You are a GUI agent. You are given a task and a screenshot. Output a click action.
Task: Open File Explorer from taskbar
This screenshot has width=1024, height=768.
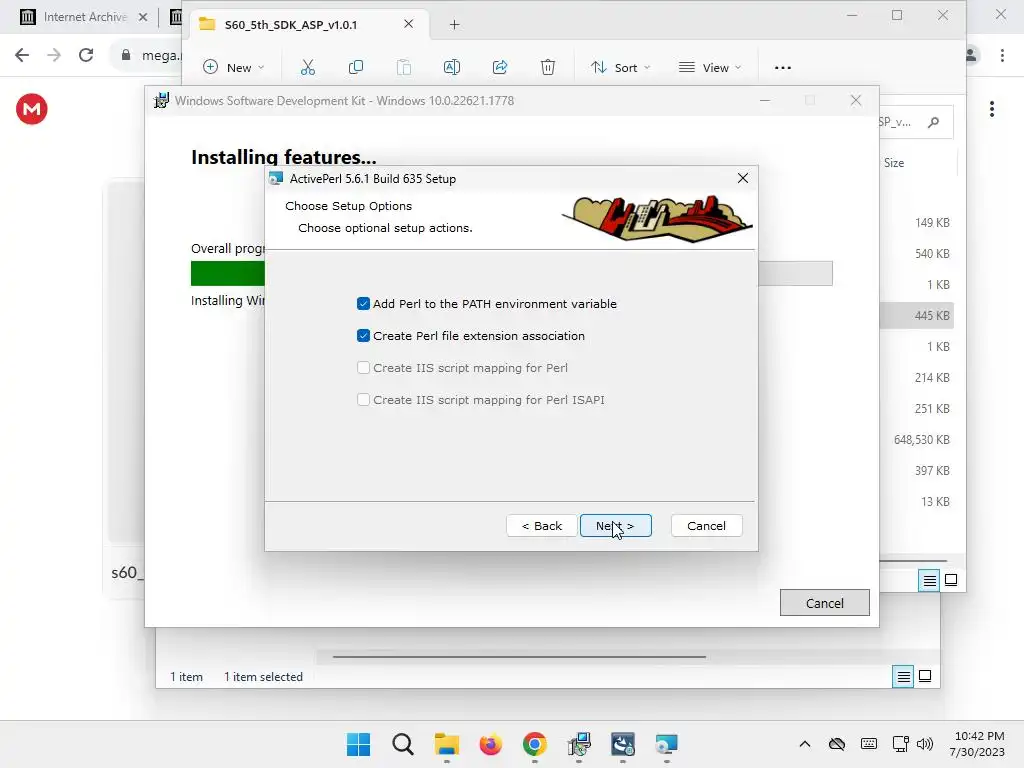(x=447, y=744)
